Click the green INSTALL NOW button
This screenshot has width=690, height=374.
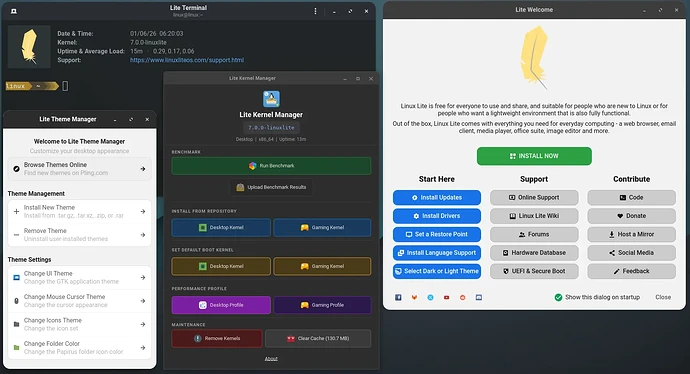tap(534, 156)
